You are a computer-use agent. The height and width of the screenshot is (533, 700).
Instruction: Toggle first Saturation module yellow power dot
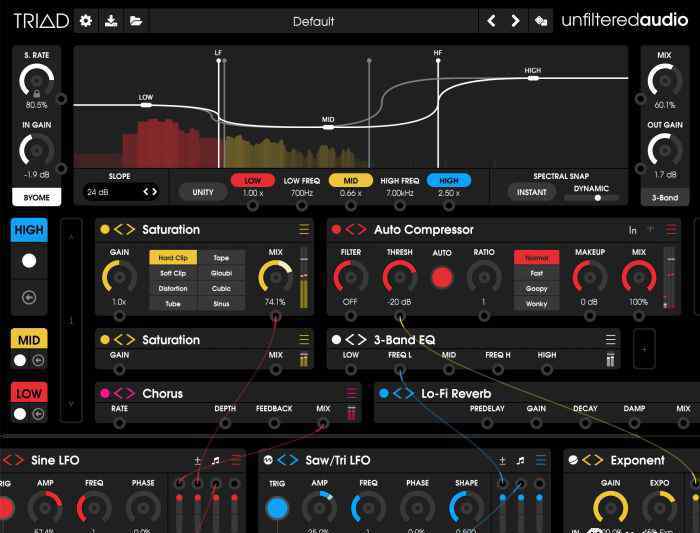[x=105, y=229]
